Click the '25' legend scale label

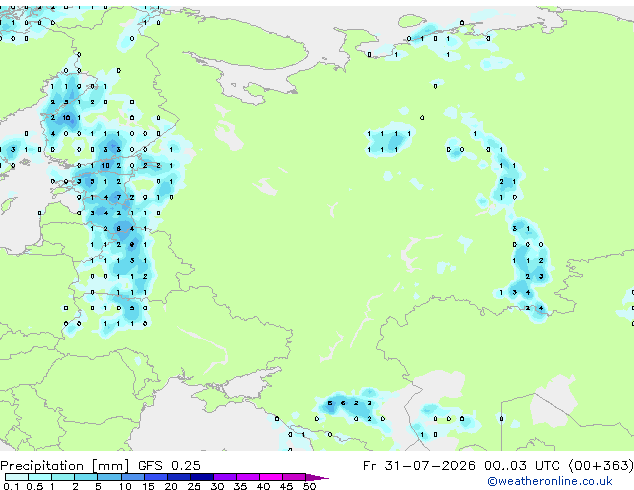pos(194,486)
